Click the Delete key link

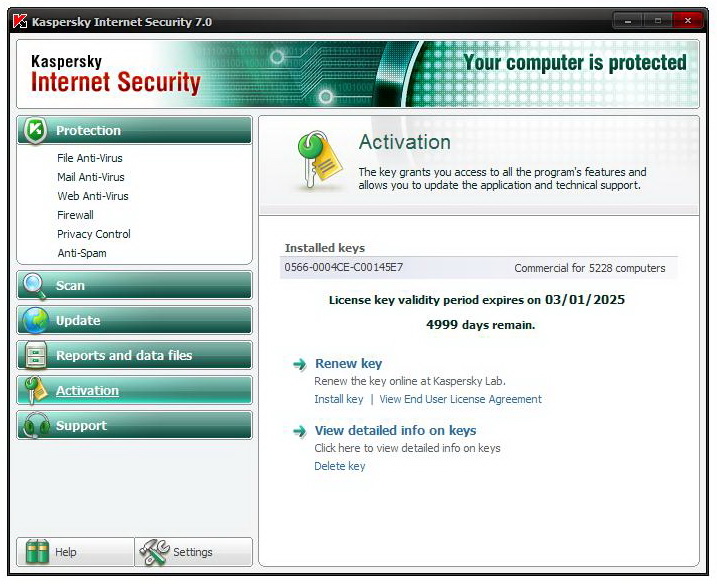[x=340, y=466]
